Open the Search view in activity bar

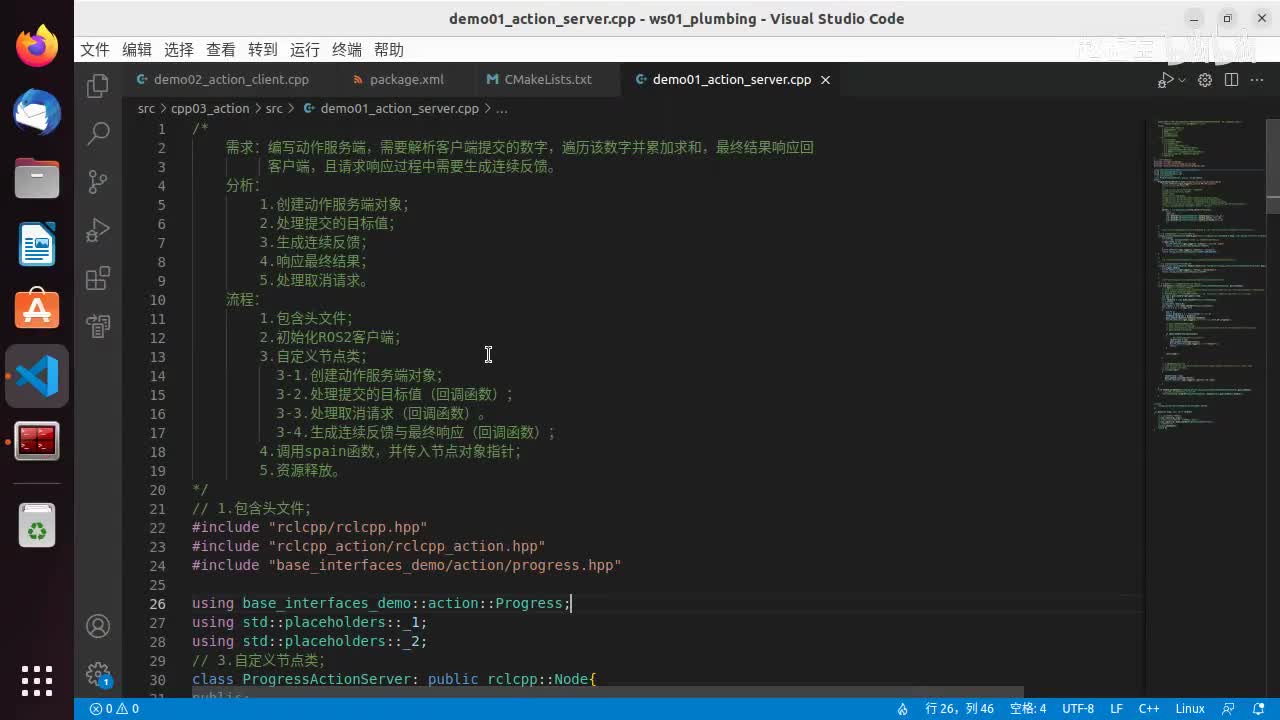pos(98,133)
